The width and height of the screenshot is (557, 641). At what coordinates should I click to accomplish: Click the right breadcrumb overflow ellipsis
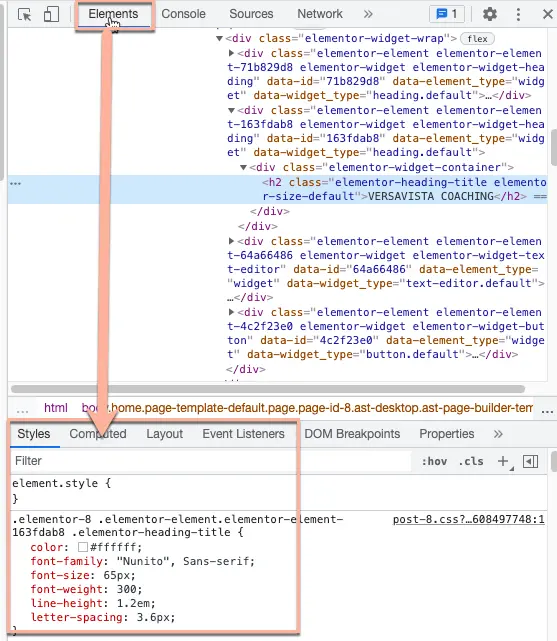547,410
